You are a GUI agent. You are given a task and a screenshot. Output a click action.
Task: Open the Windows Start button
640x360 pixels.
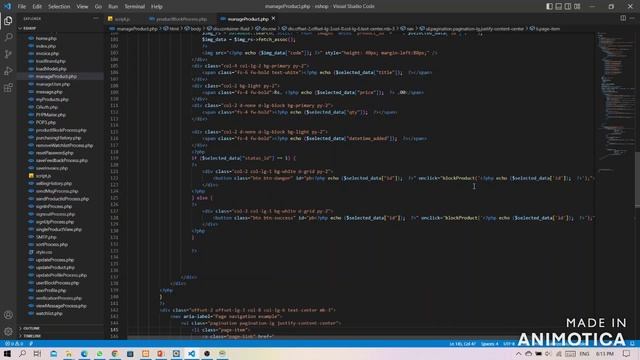click(7, 353)
